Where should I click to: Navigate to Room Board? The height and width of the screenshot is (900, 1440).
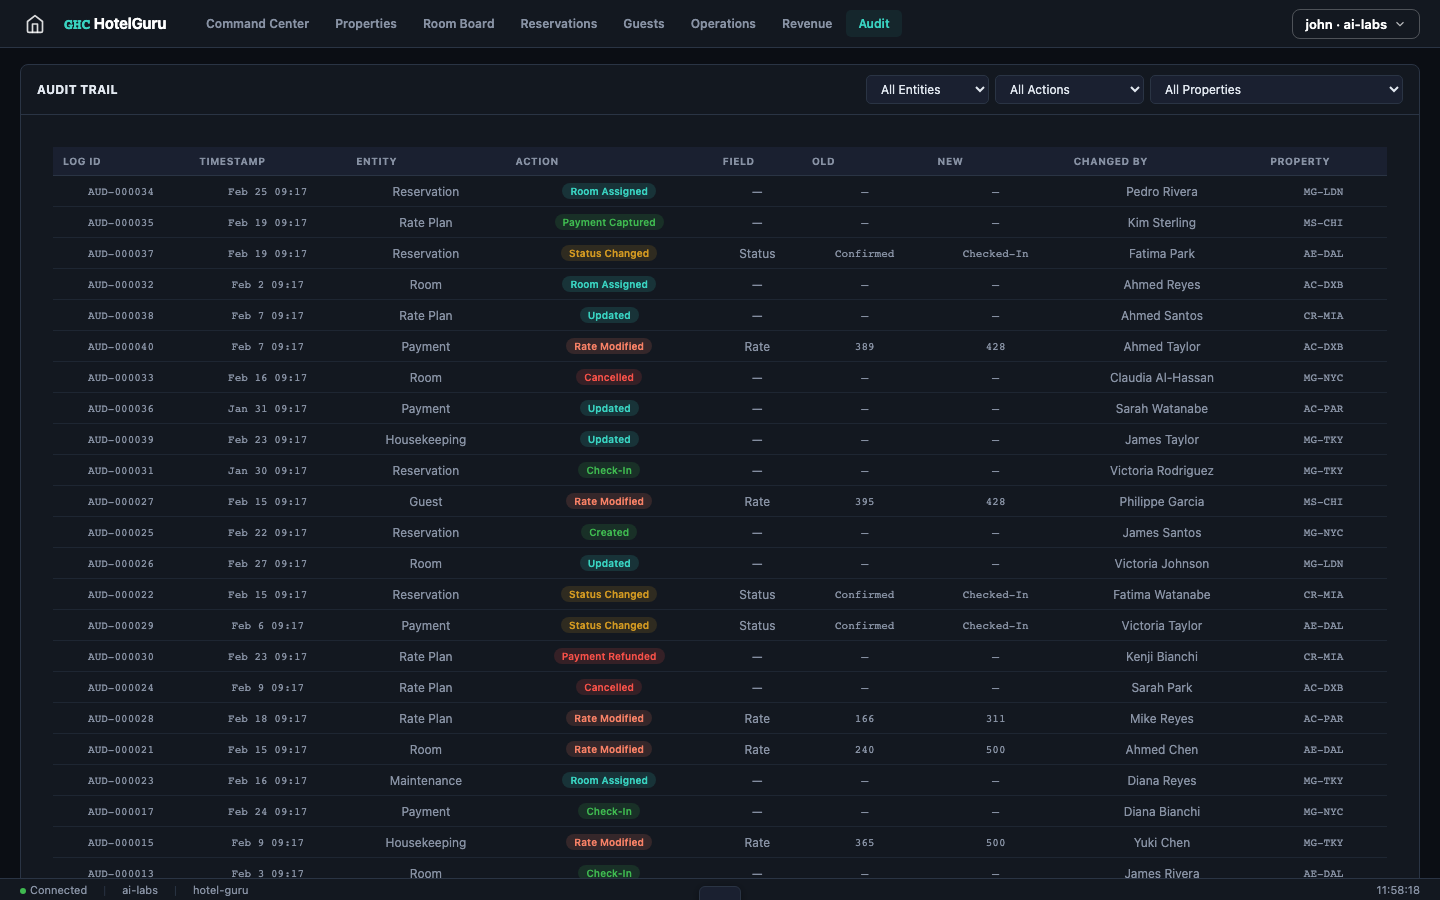pos(458,23)
